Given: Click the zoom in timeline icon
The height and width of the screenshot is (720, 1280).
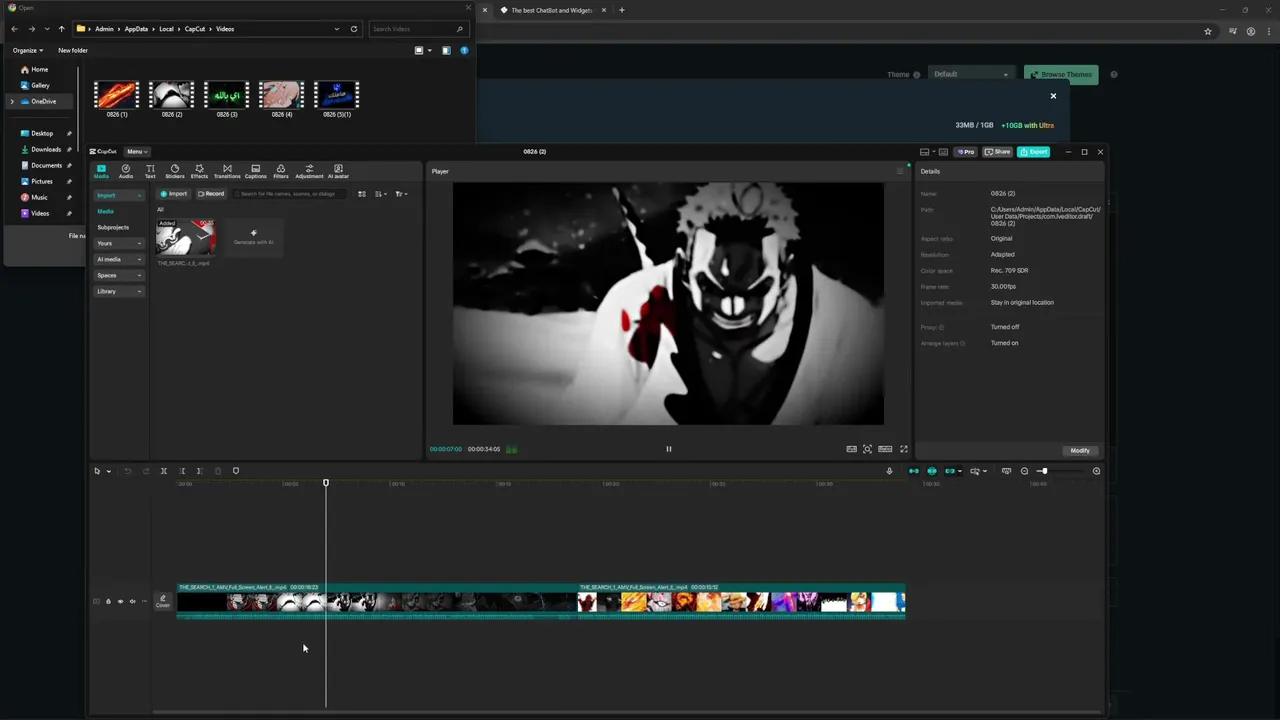Looking at the screenshot, I should point(1096,471).
